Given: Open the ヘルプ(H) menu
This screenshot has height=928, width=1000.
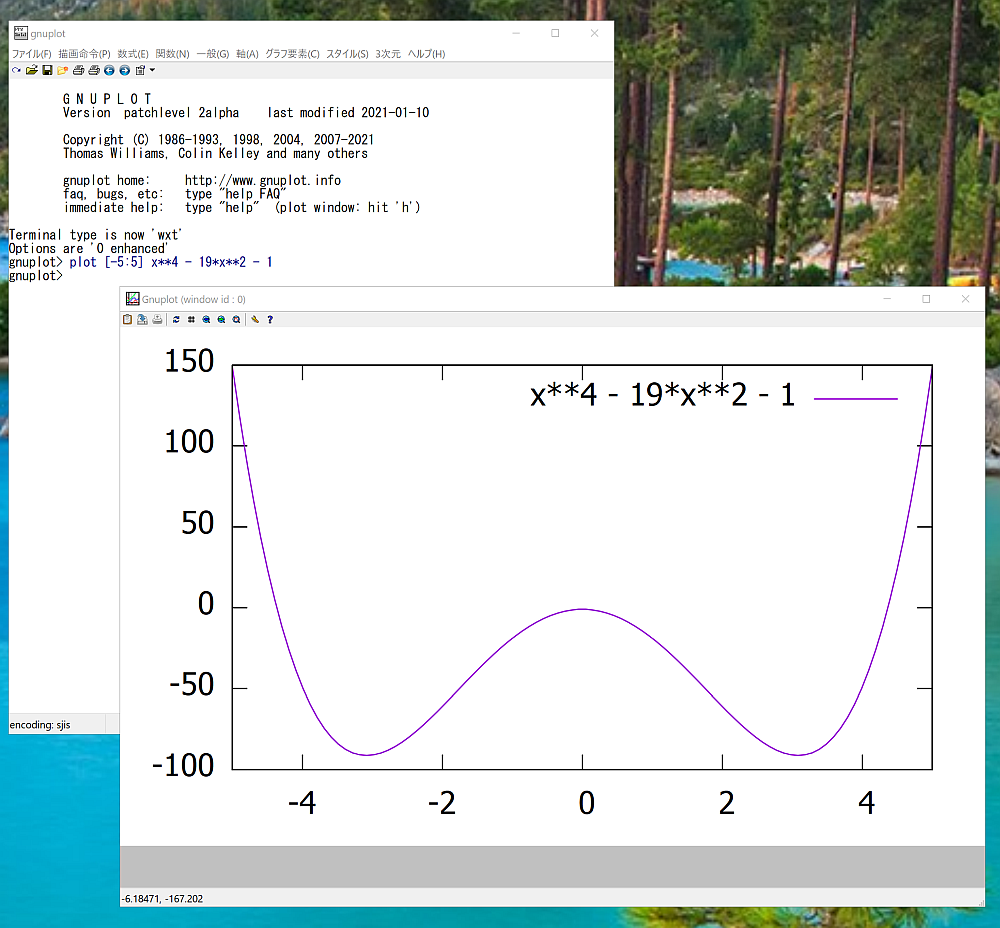Looking at the screenshot, I should (x=426, y=54).
